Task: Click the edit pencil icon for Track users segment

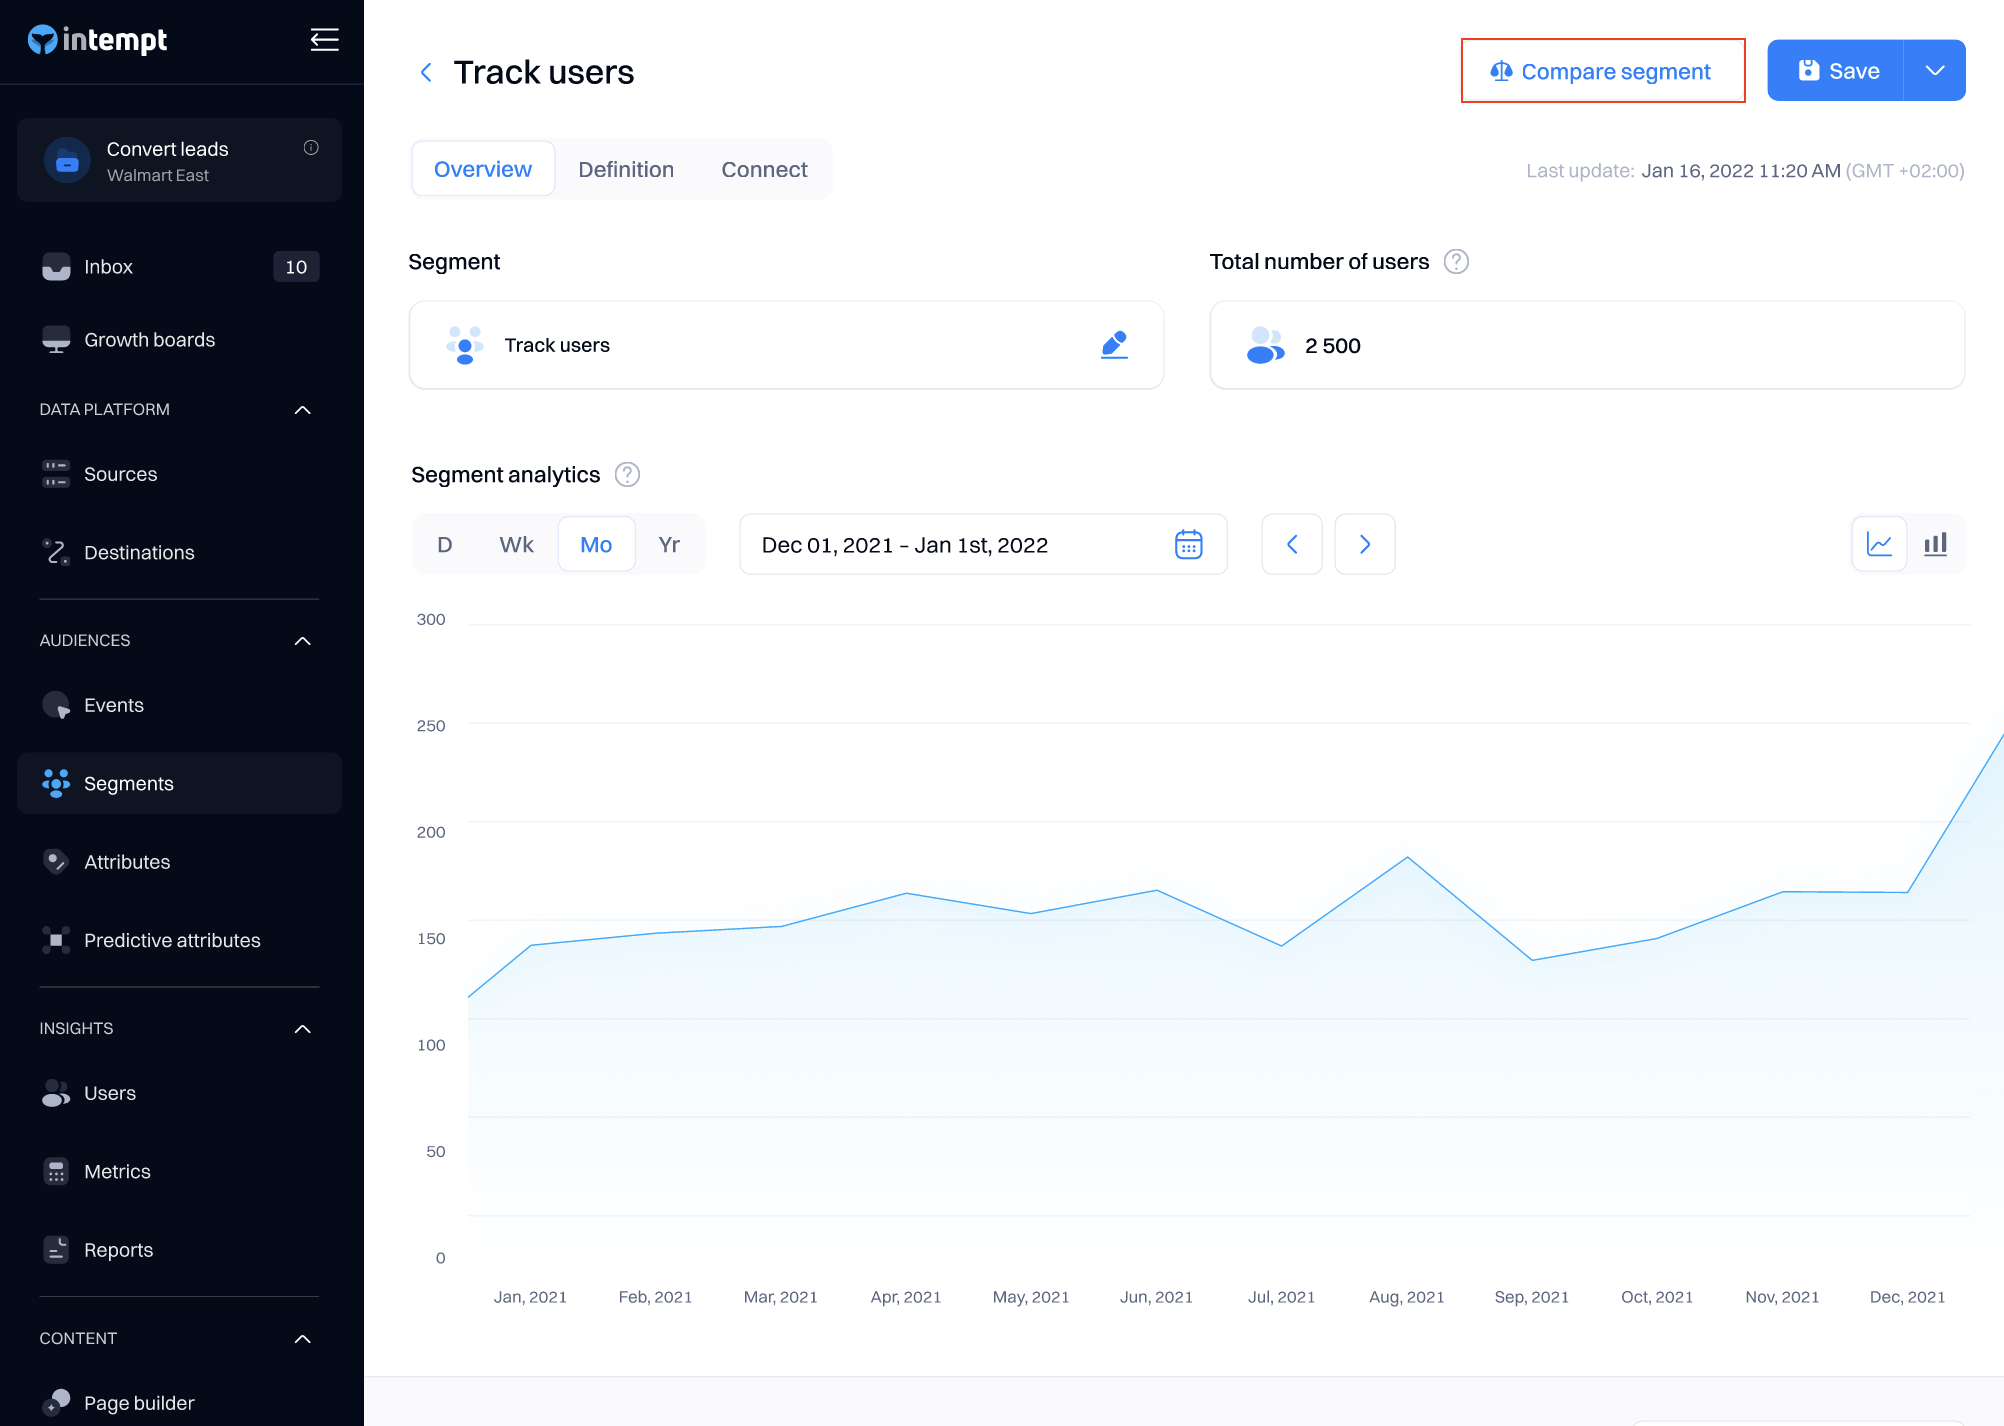Action: [x=1114, y=345]
